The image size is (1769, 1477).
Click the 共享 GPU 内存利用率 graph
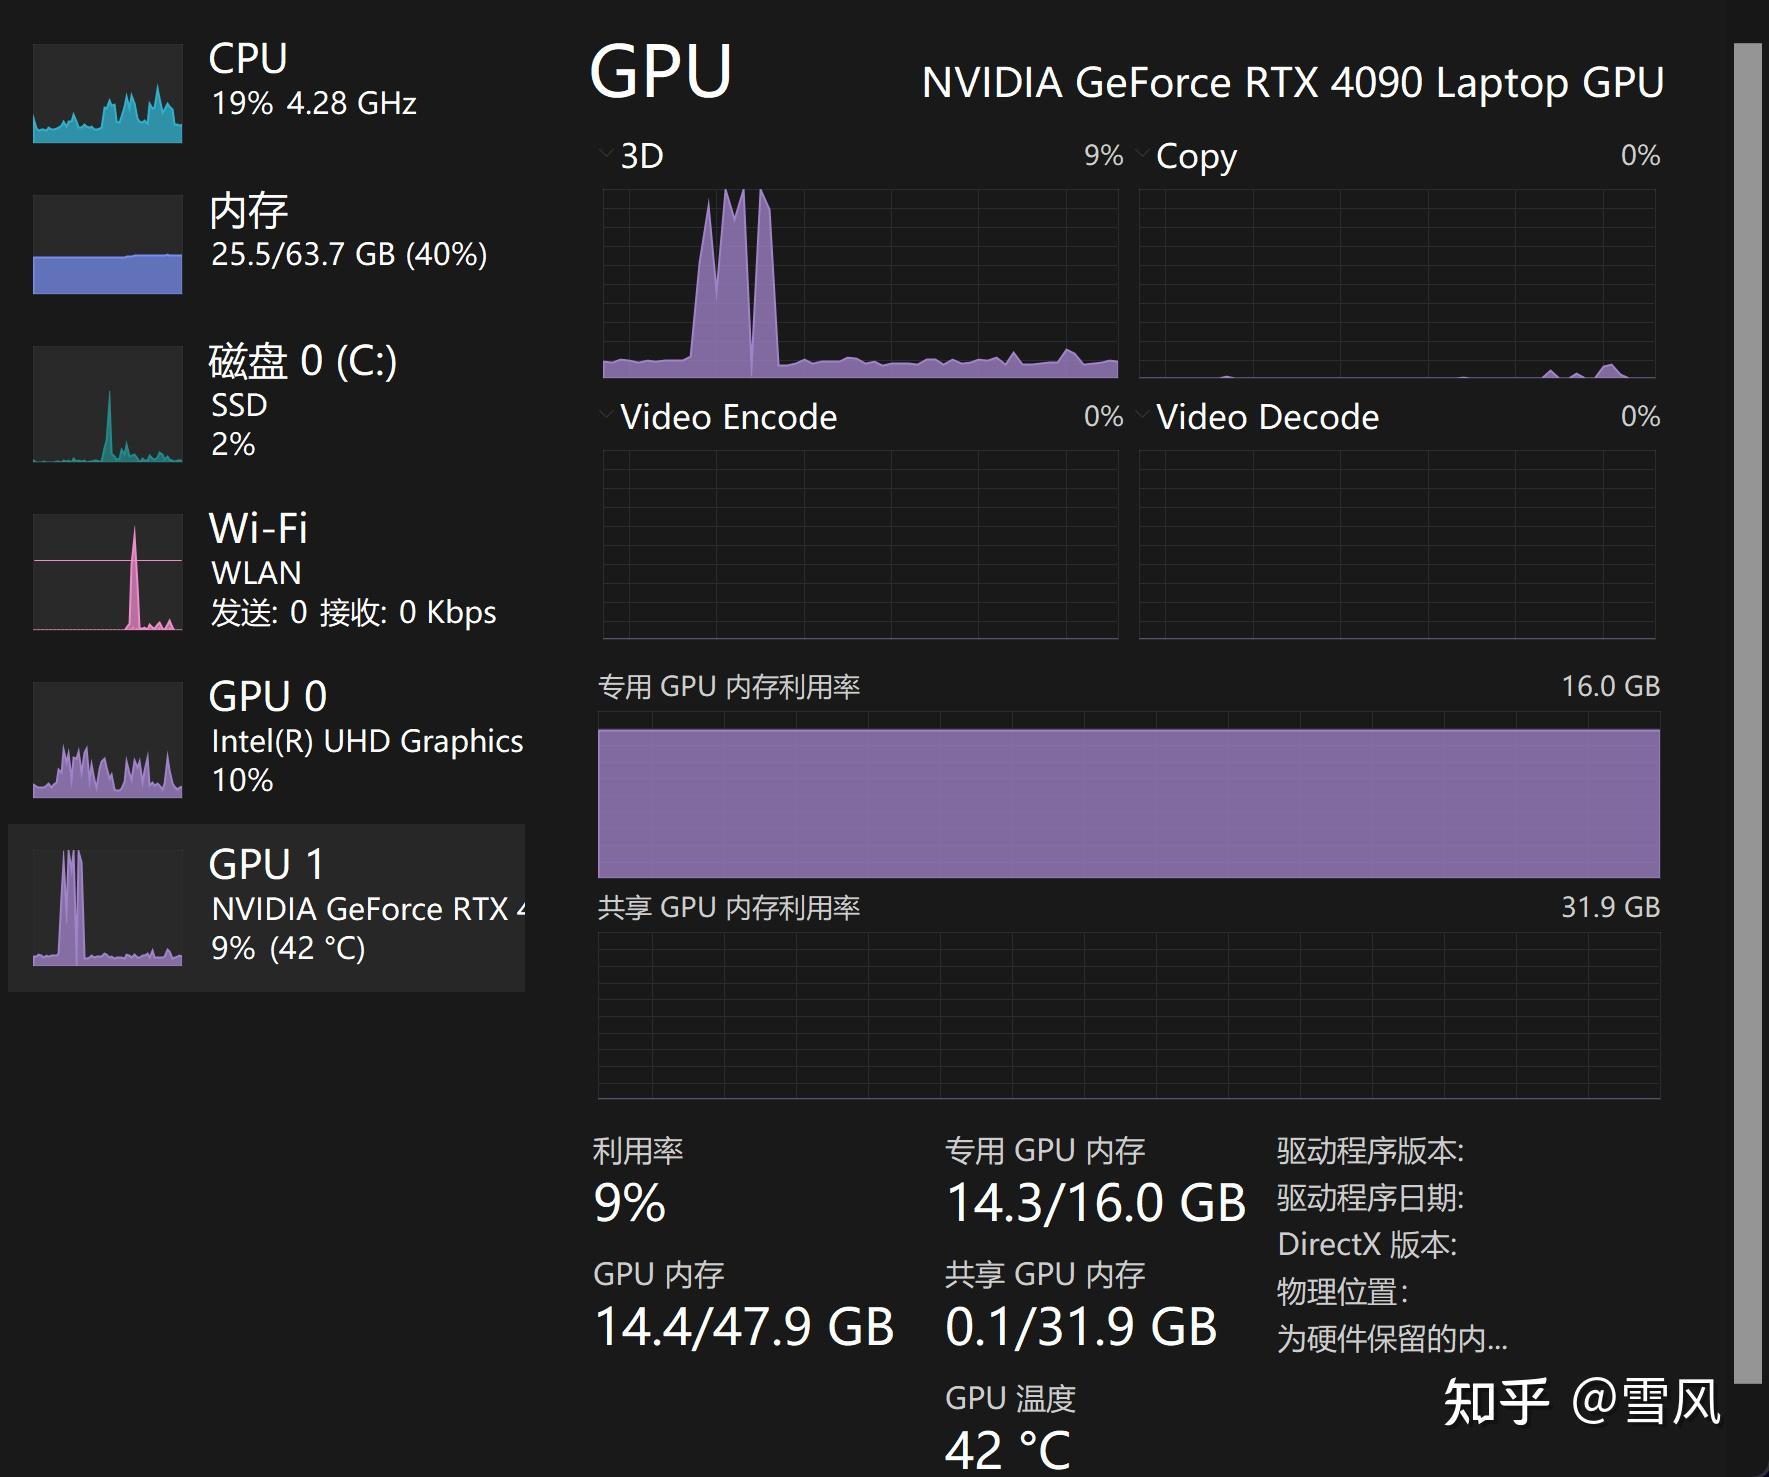[x=1128, y=1015]
